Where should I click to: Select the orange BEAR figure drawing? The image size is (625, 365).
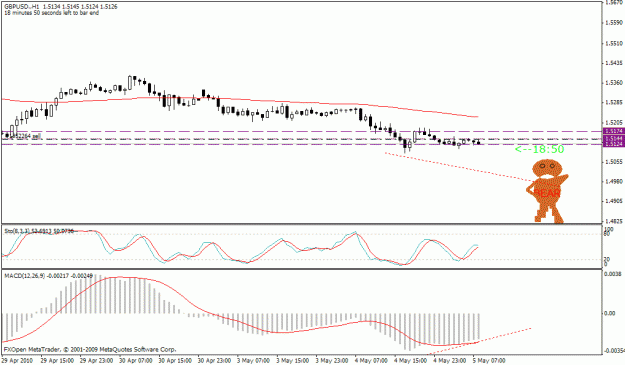click(548, 191)
